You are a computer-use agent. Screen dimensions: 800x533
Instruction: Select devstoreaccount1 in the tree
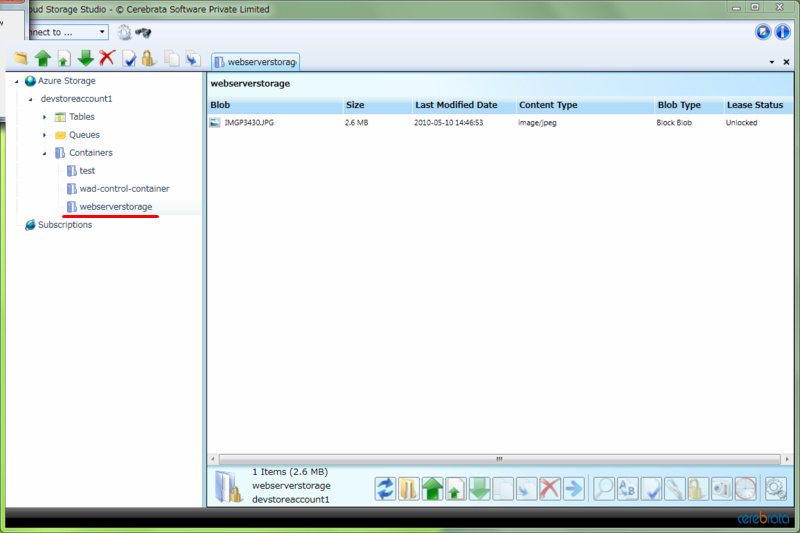click(77, 98)
